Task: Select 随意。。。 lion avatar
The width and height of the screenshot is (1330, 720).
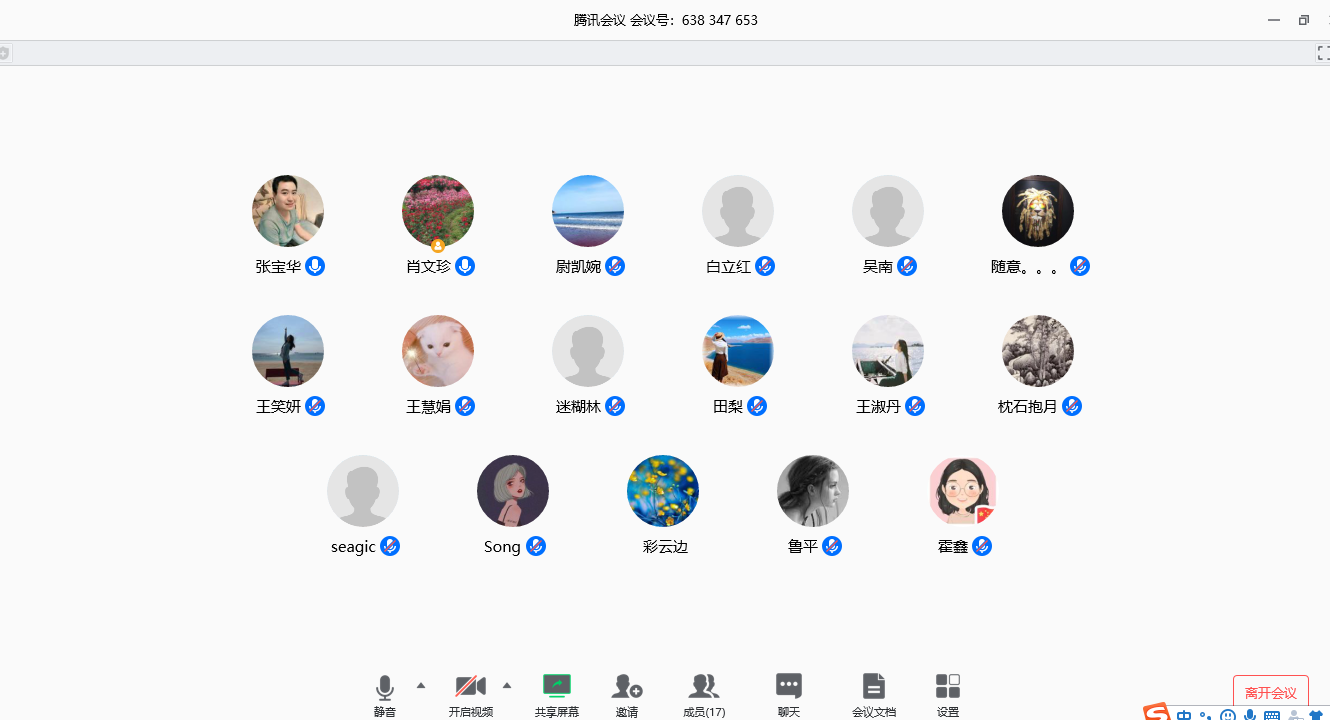Action: click(1038, 211)
